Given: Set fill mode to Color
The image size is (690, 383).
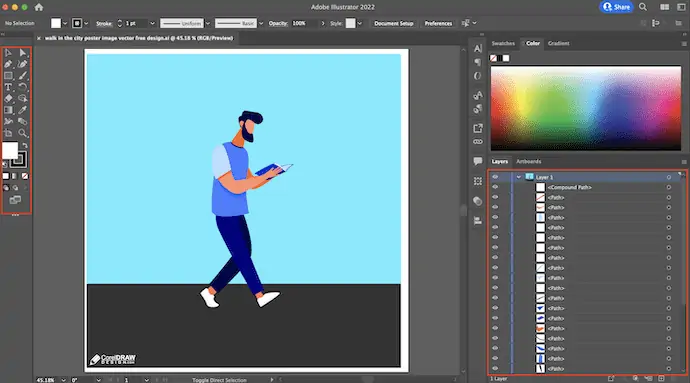Looking at the screenshot, I should pos(6,176).
